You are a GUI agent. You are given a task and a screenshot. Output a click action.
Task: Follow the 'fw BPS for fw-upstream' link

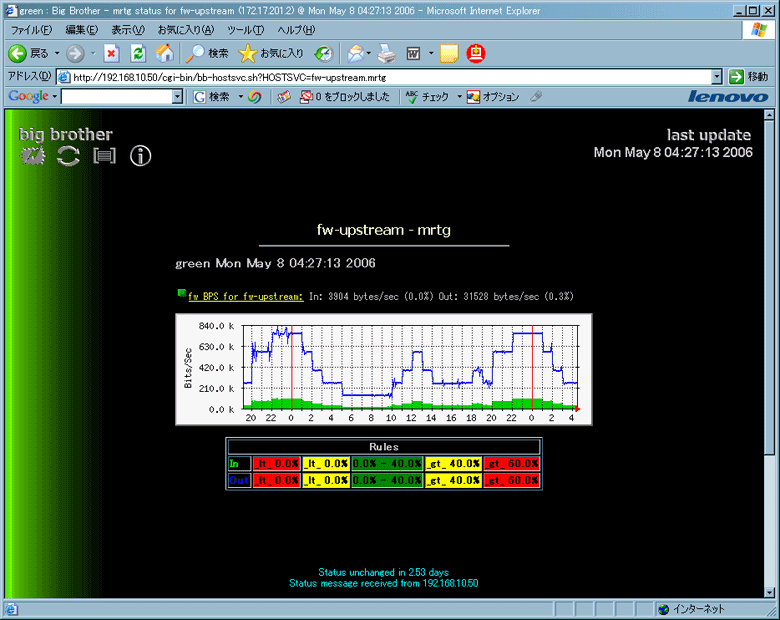(245, 296)
